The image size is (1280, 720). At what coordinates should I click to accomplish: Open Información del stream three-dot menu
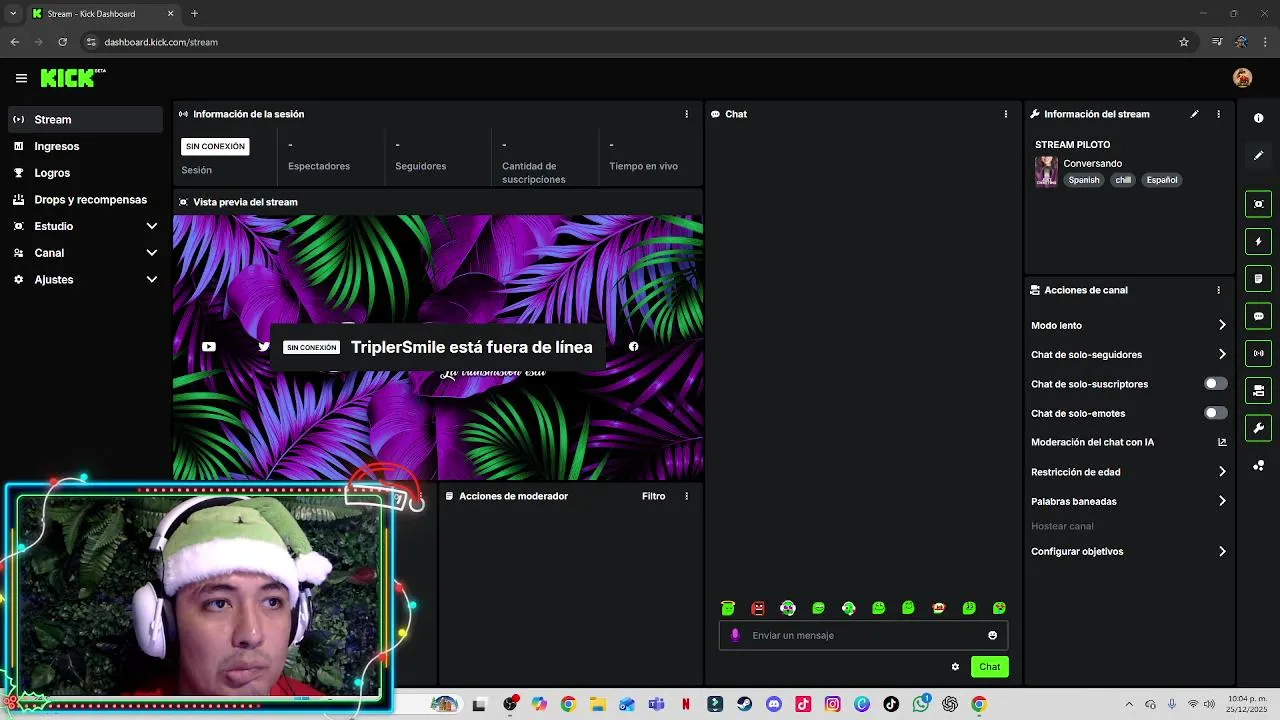(1218, 114)
